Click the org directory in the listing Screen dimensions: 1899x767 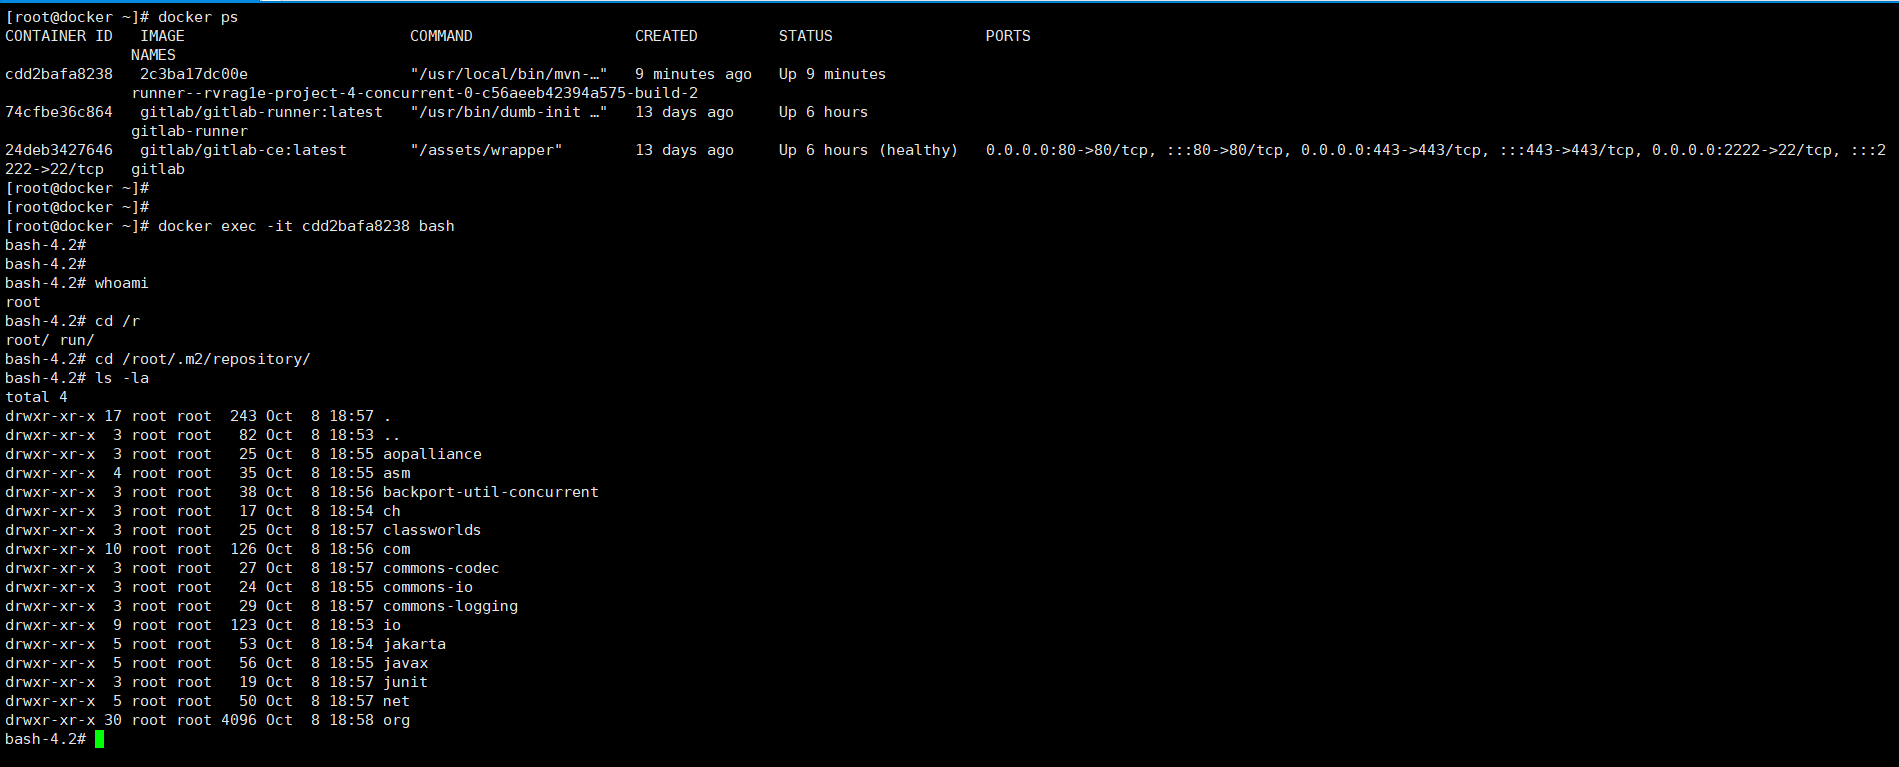click(396, 720)
